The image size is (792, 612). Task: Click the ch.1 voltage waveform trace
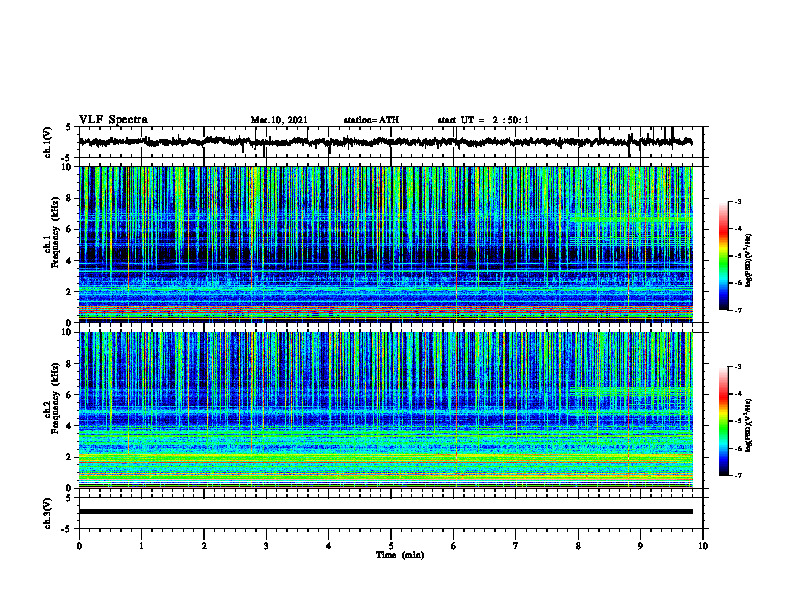385,142
